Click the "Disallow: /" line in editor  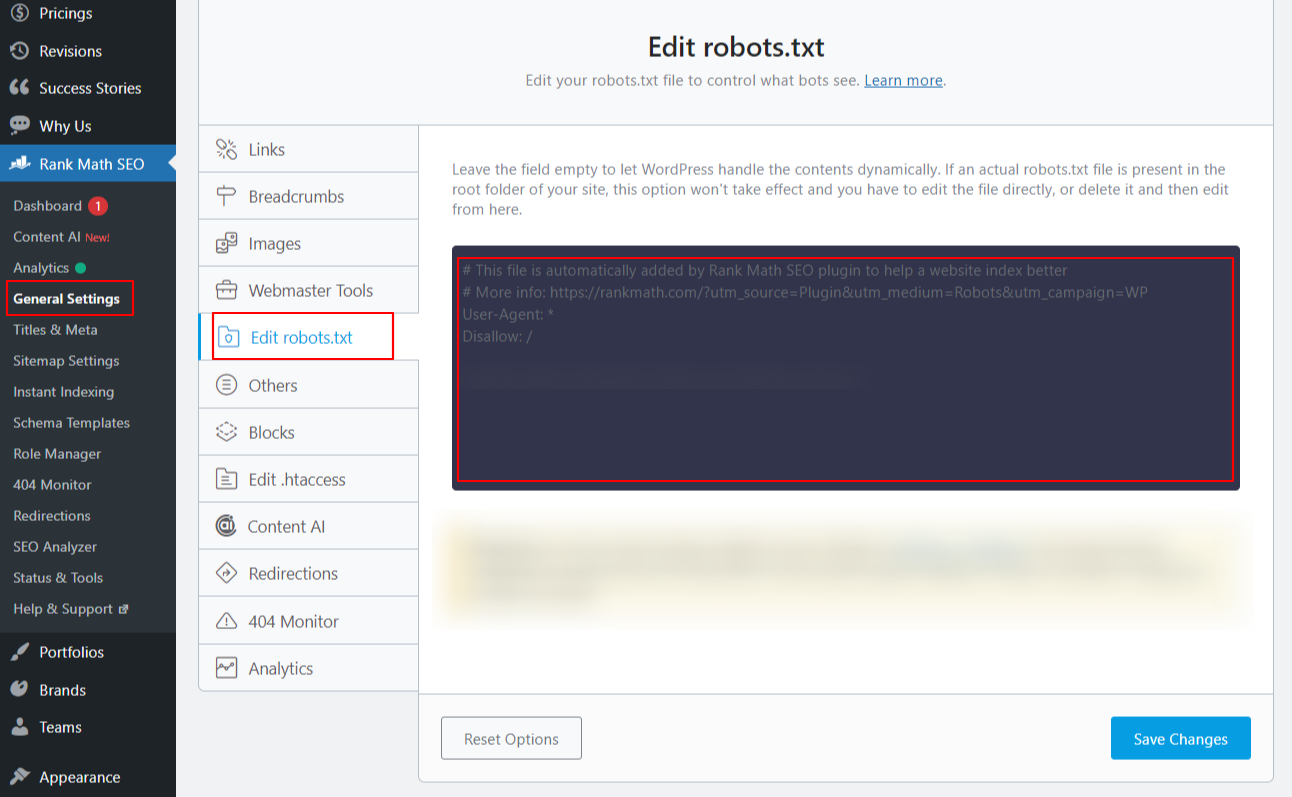click(x=497, y=336)
